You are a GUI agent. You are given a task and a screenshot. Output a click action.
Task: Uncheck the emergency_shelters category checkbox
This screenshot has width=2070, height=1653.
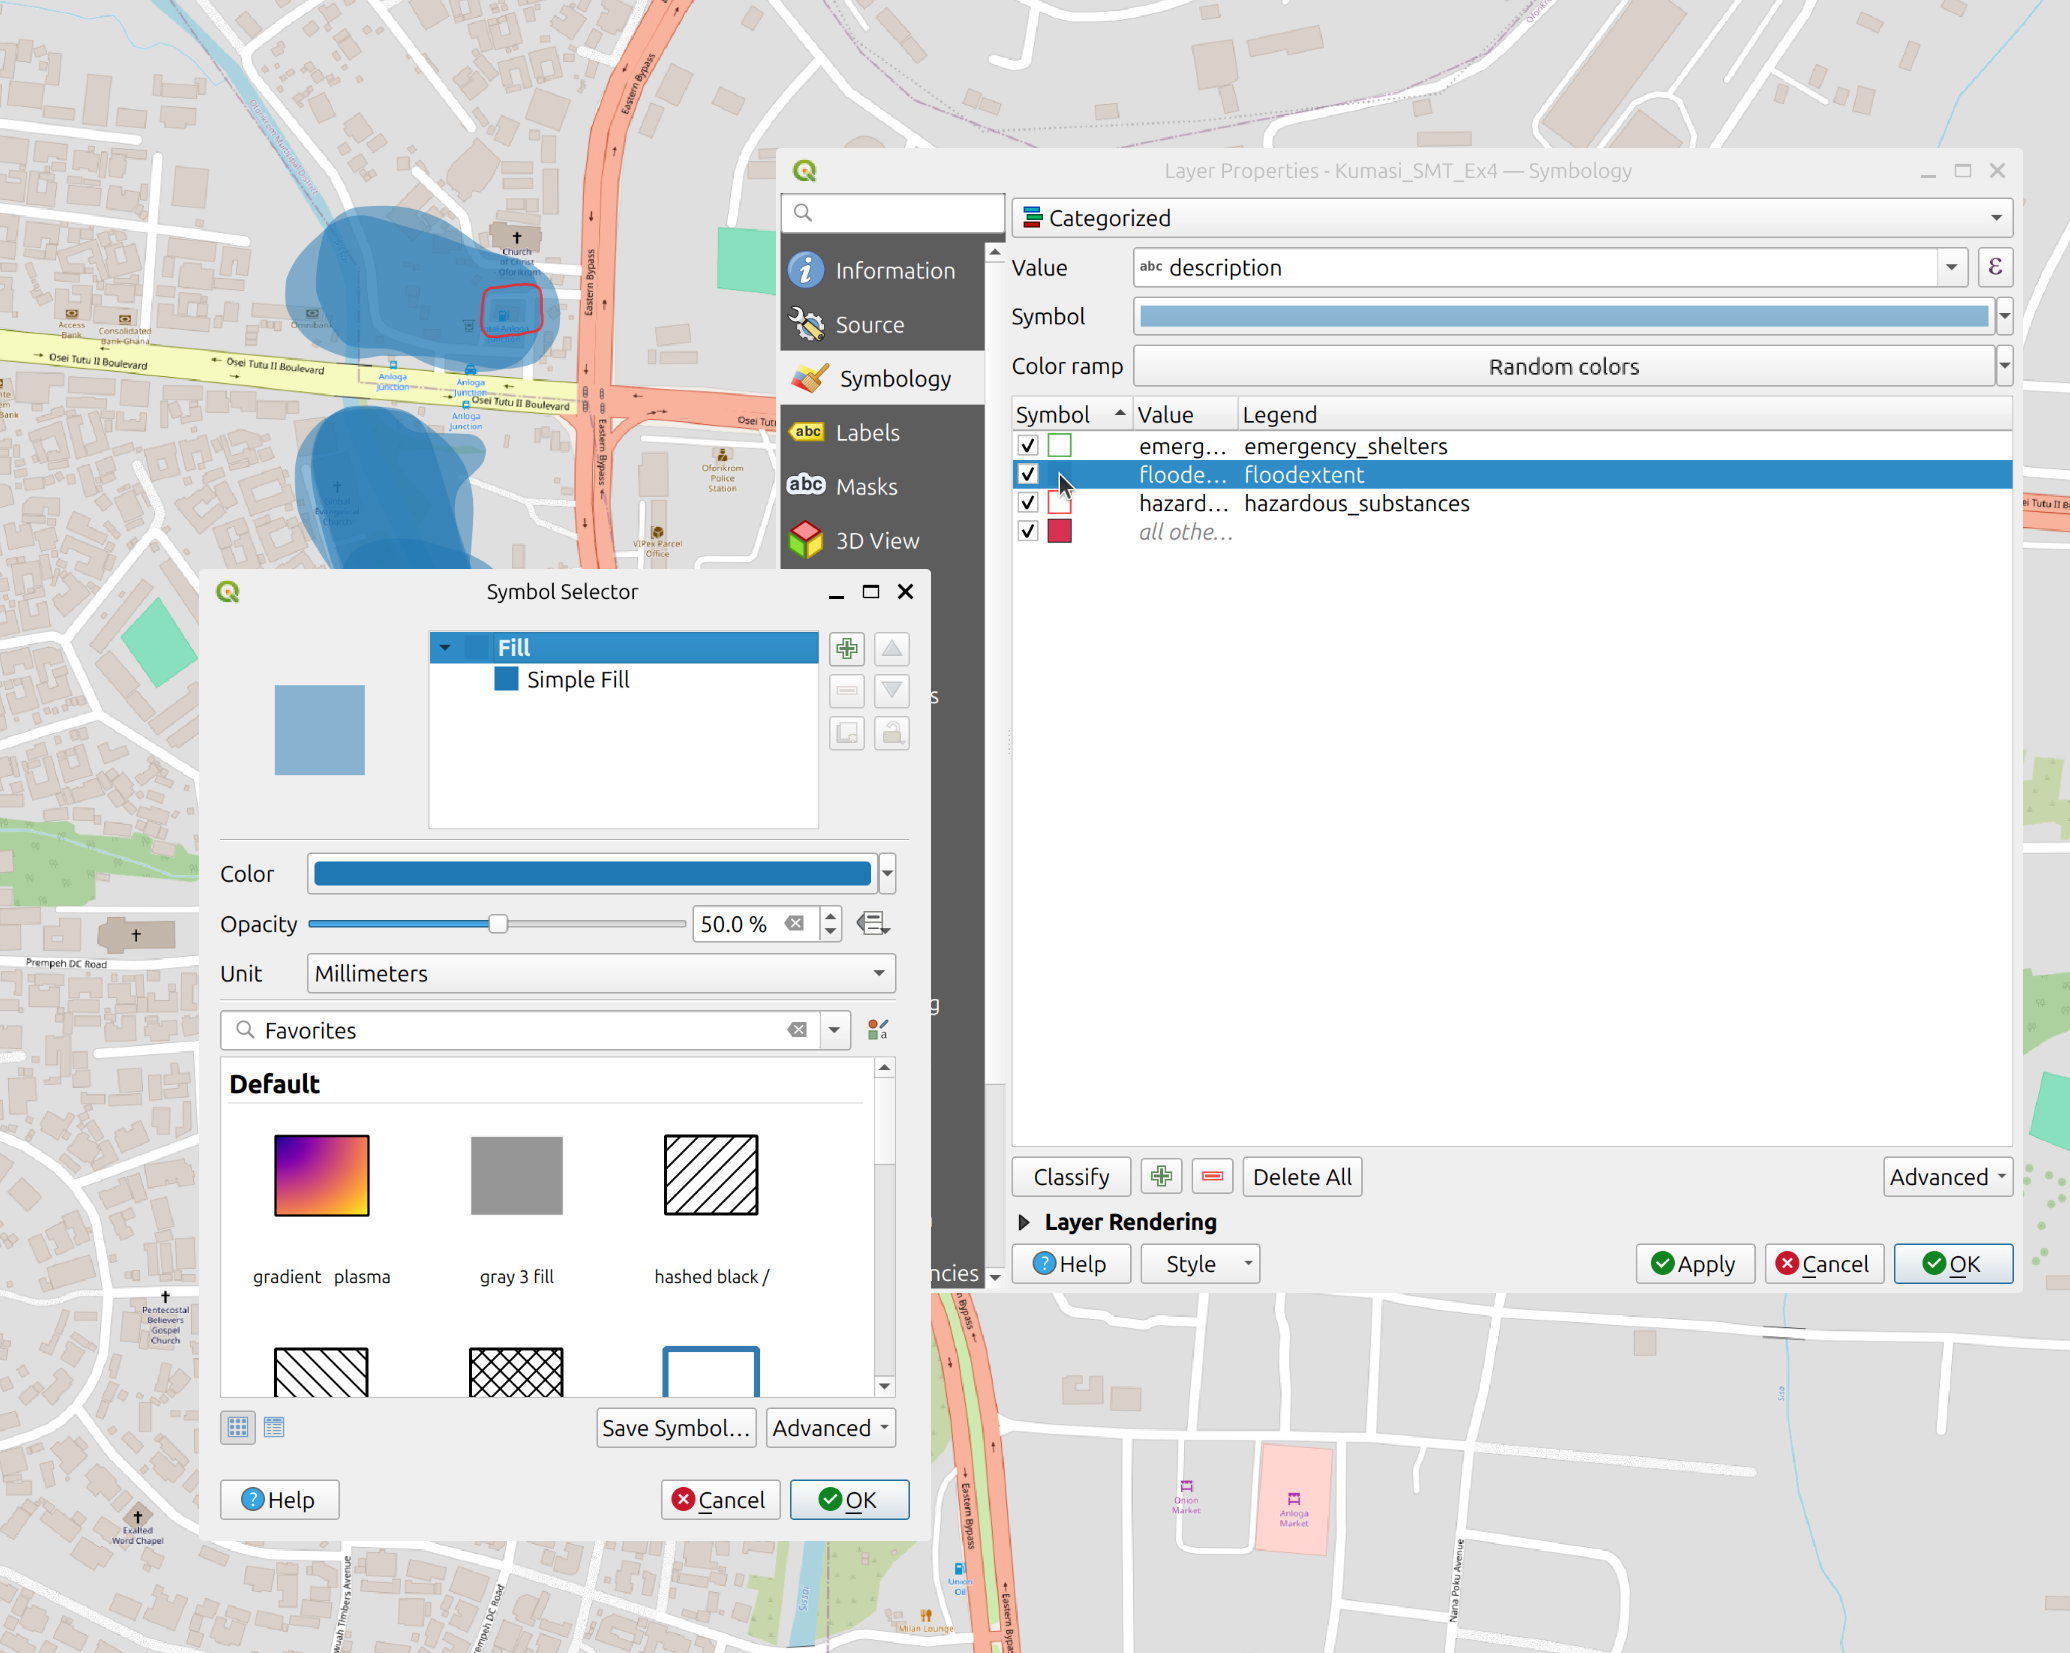pos(1028,446)
